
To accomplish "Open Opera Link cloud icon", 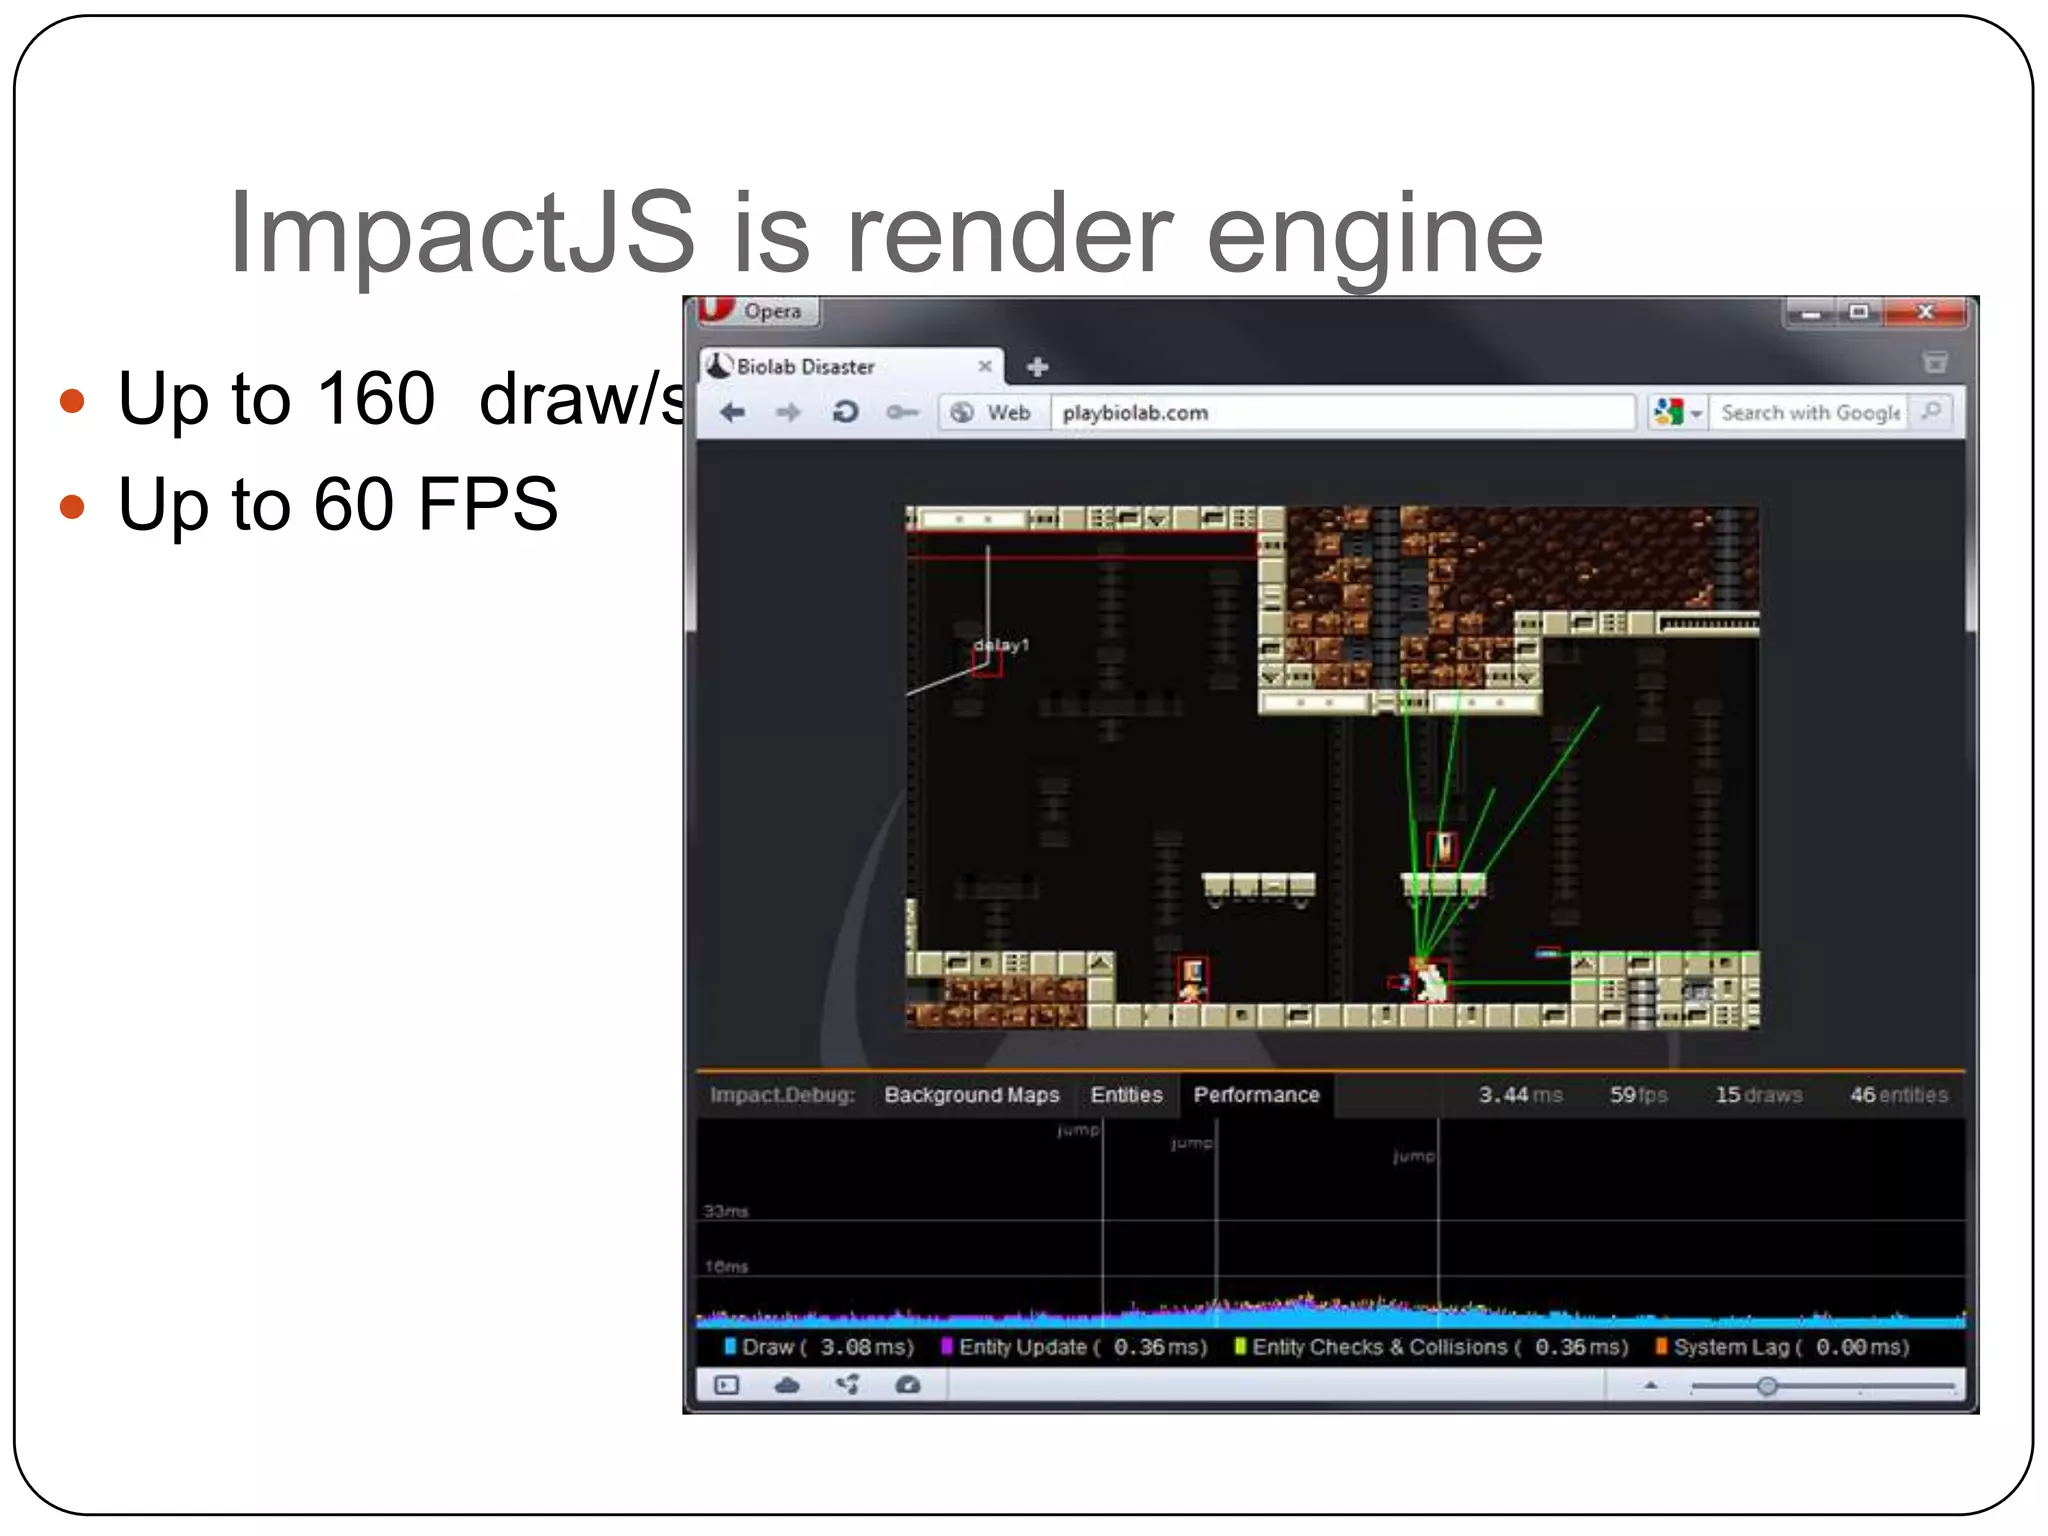I will 788,1385.
